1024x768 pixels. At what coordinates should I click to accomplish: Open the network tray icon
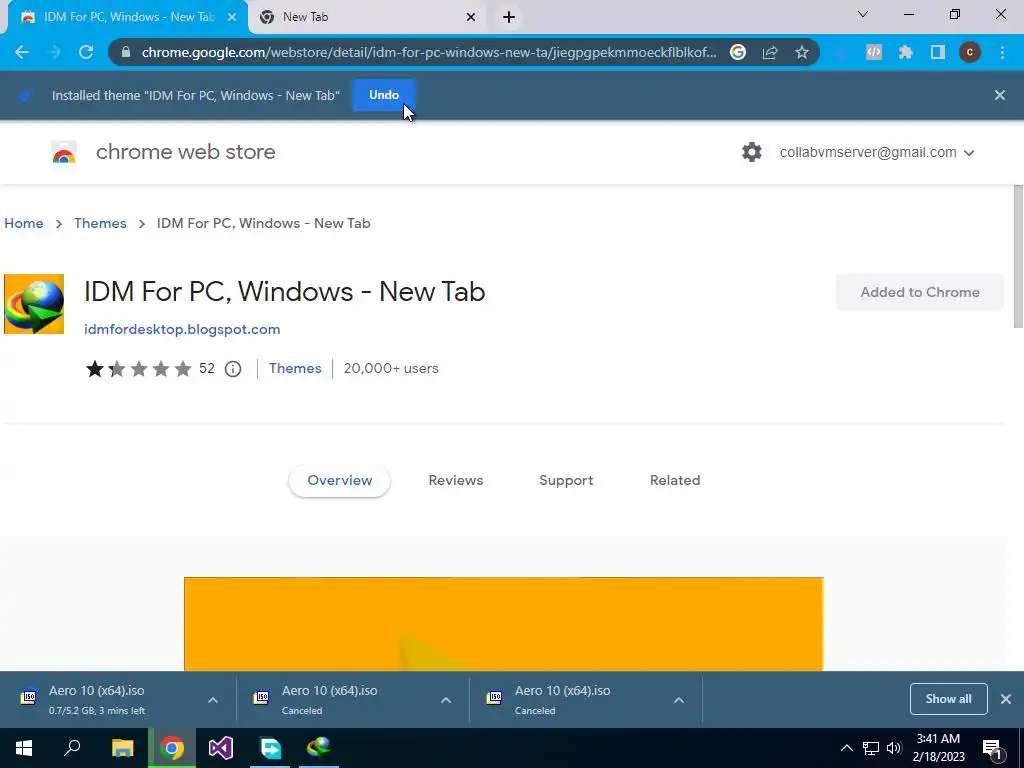(870, 748)
